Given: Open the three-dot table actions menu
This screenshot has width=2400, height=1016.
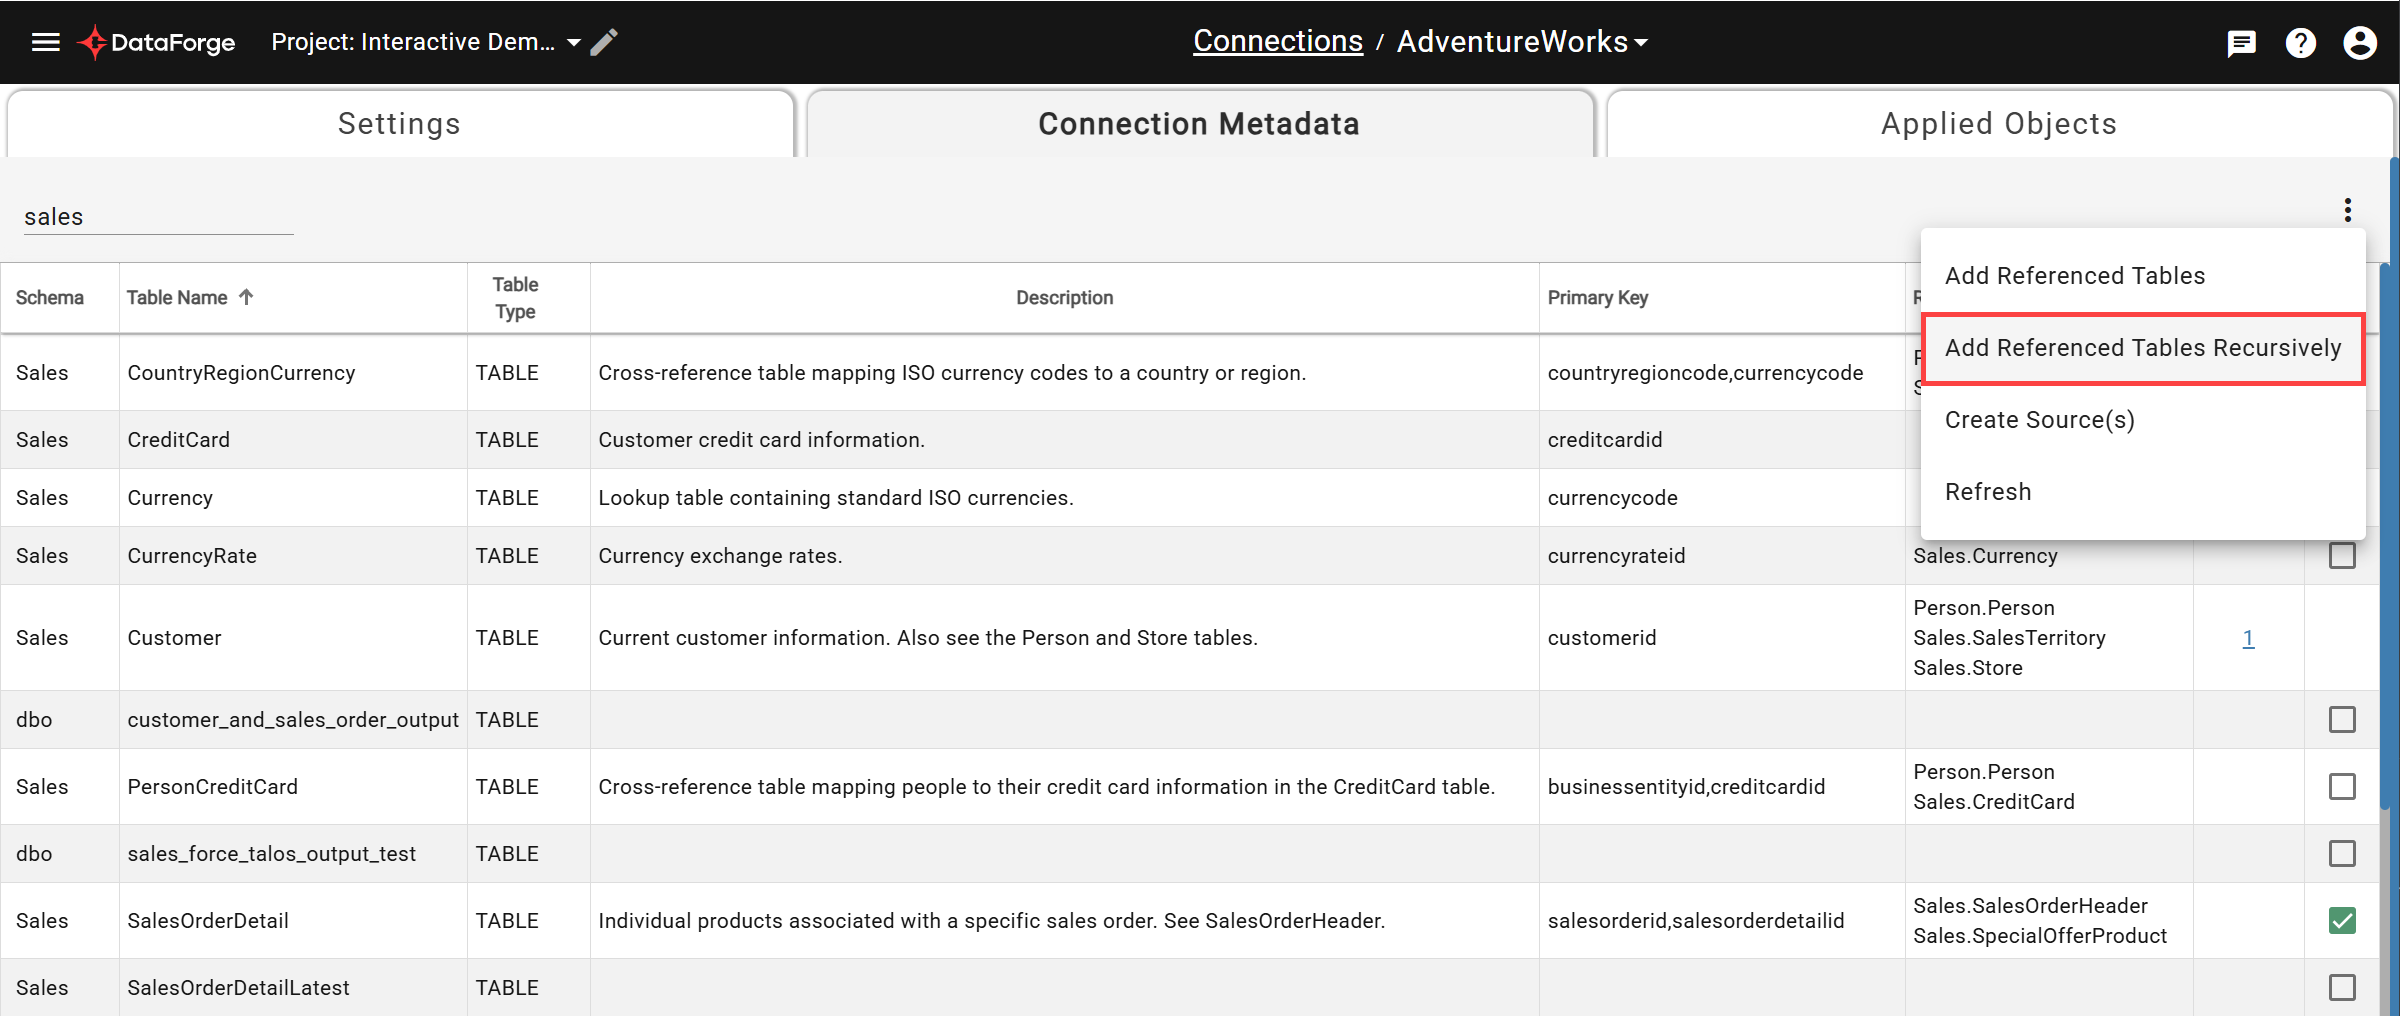Looking at the screenshot, I should point(2348,209).
